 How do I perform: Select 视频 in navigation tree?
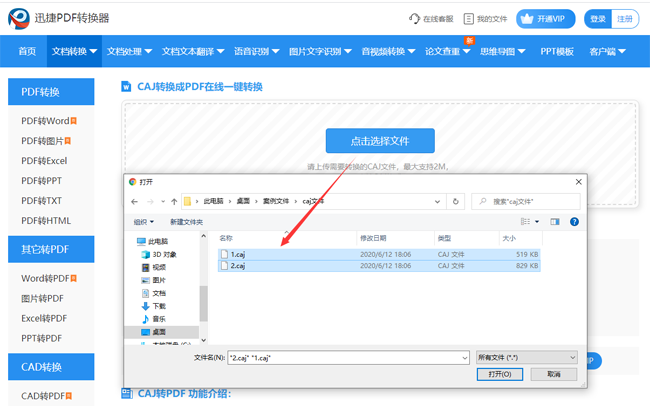154,267
